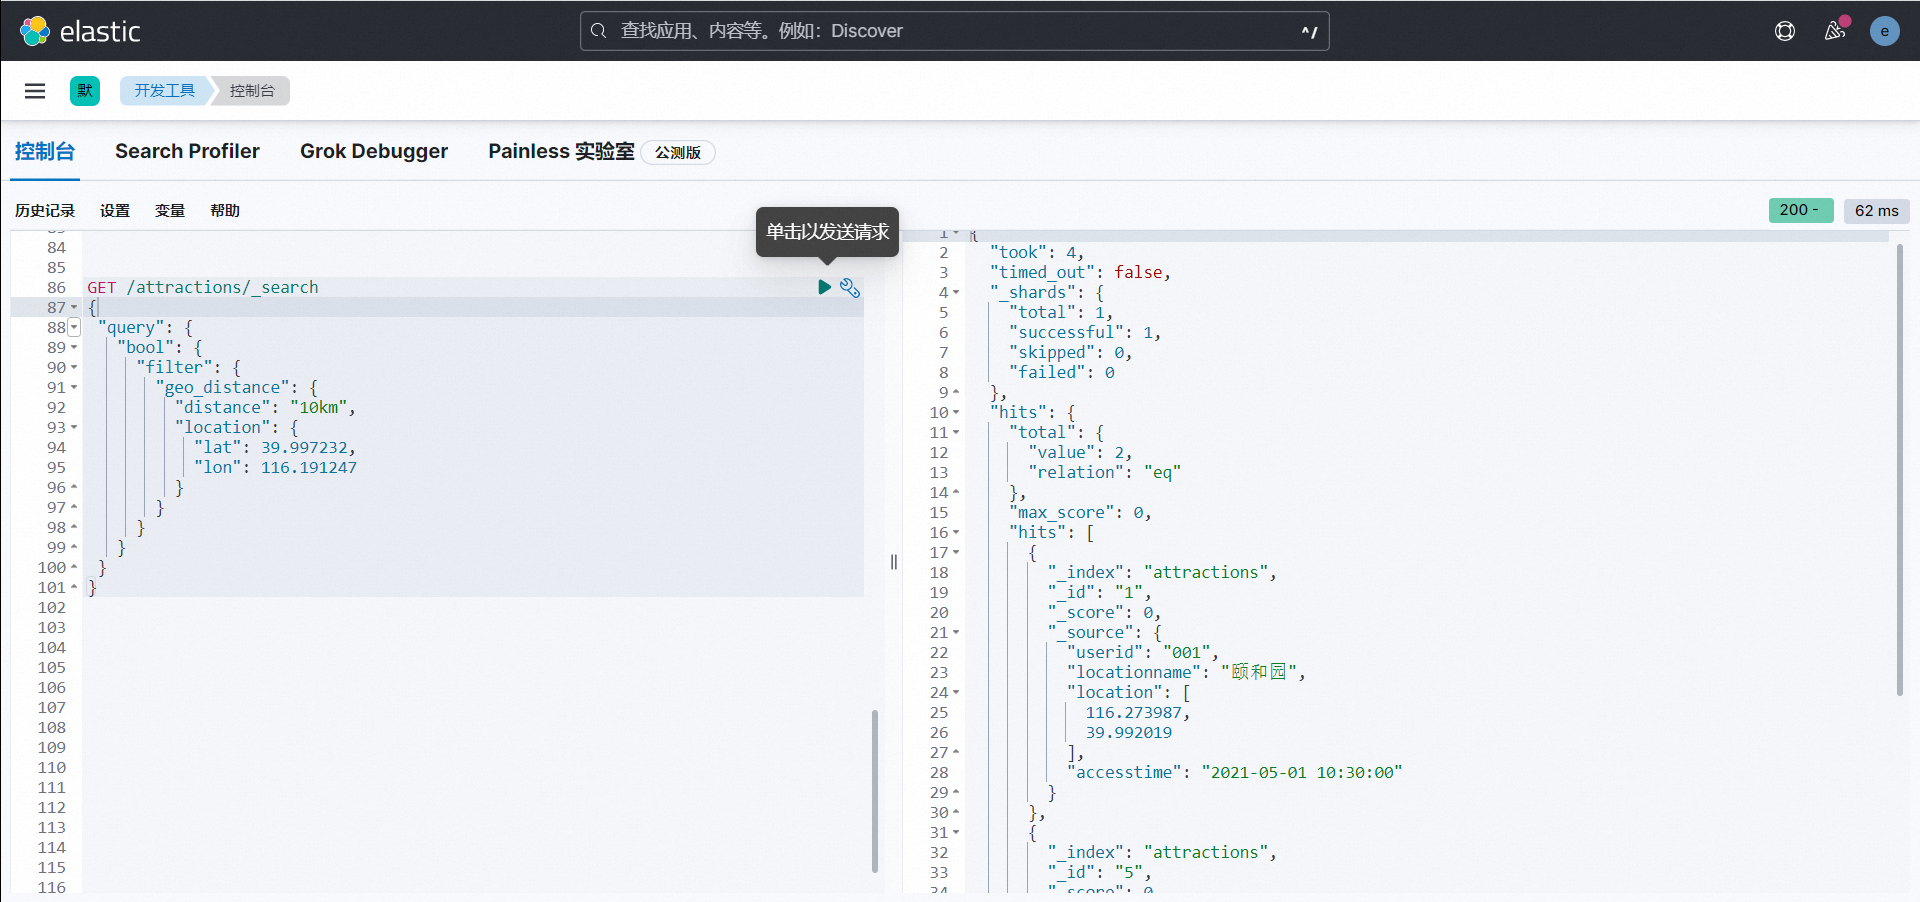Focus the global search field

955,31
